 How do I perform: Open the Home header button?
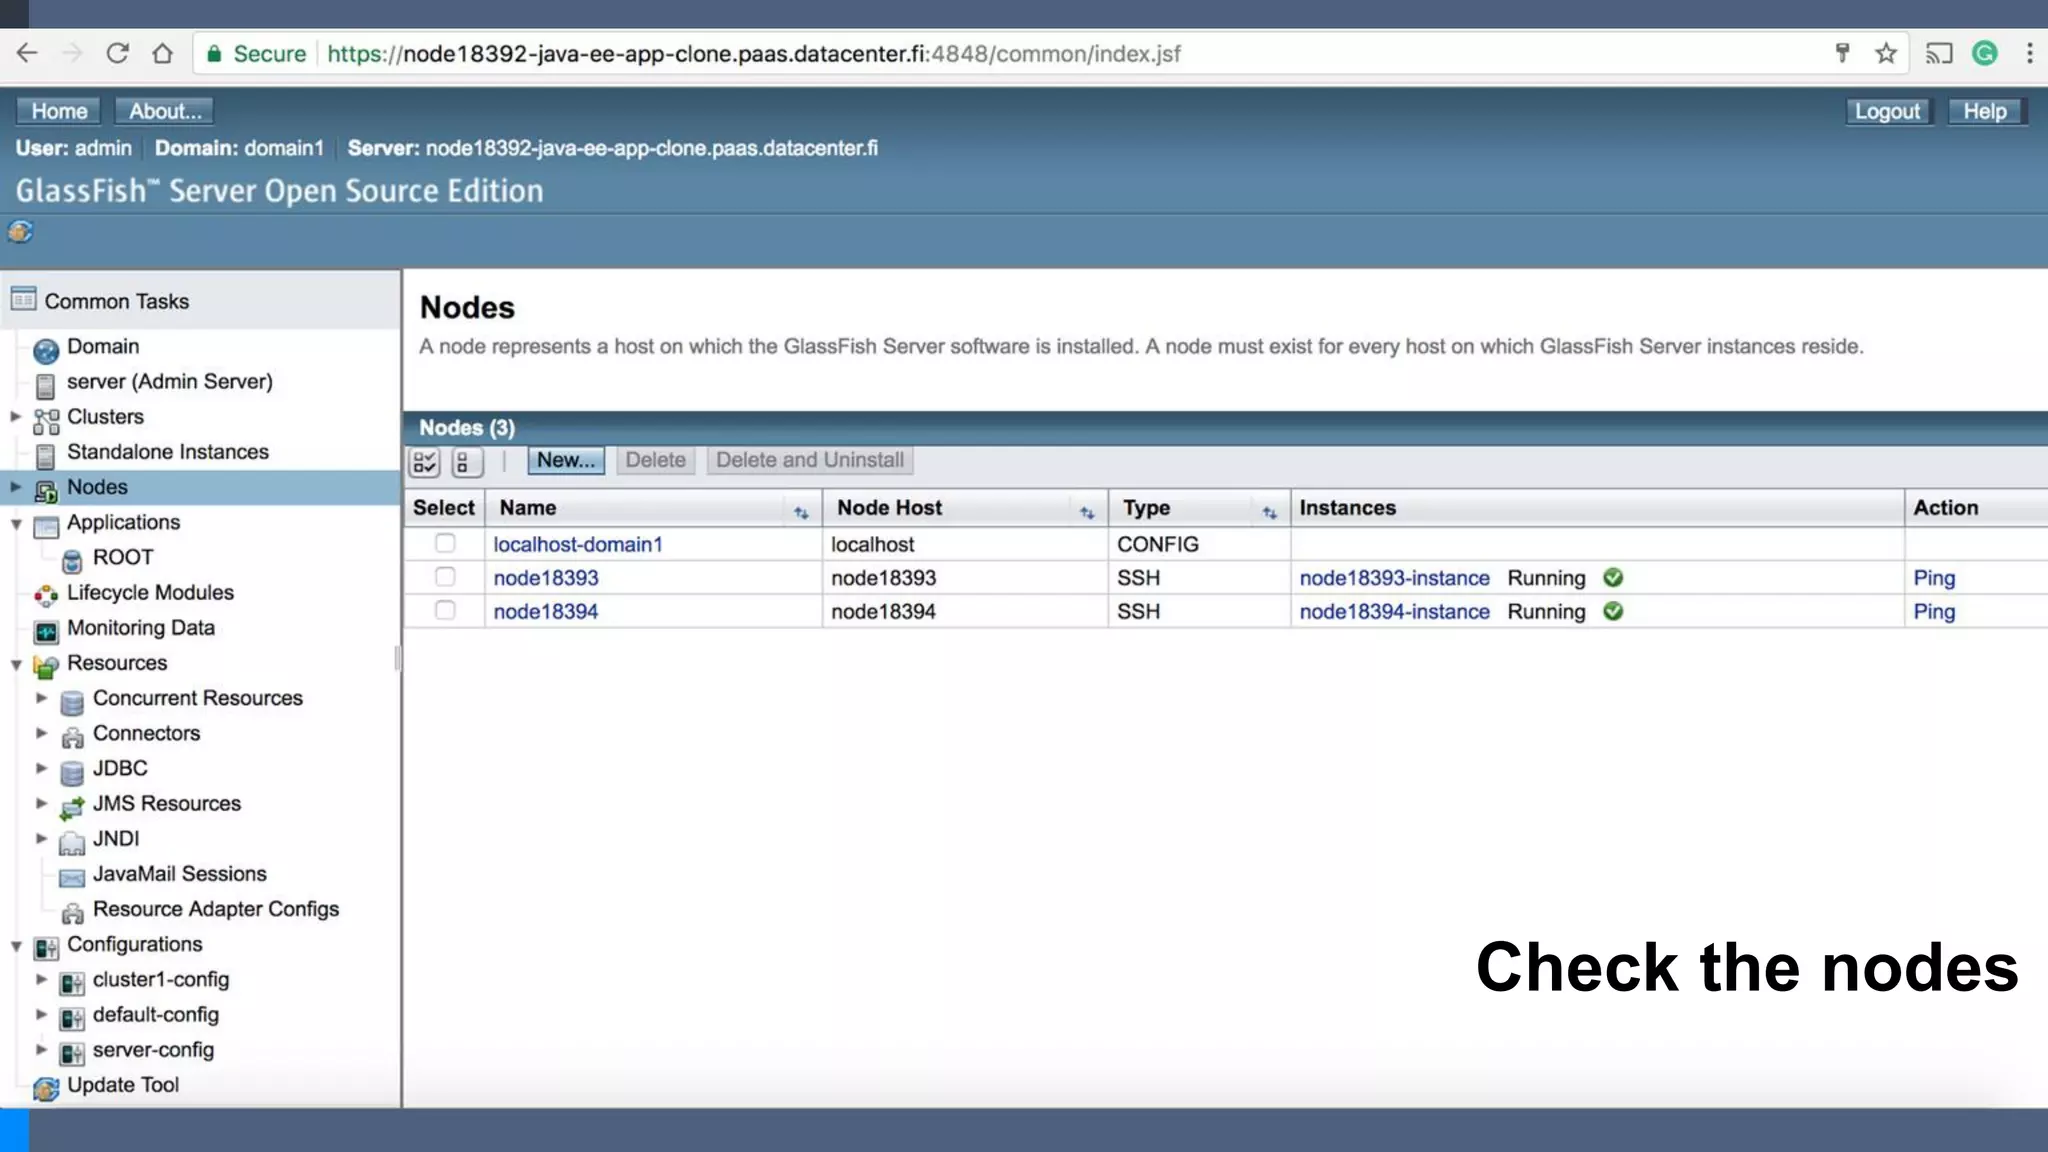point(59,111)
